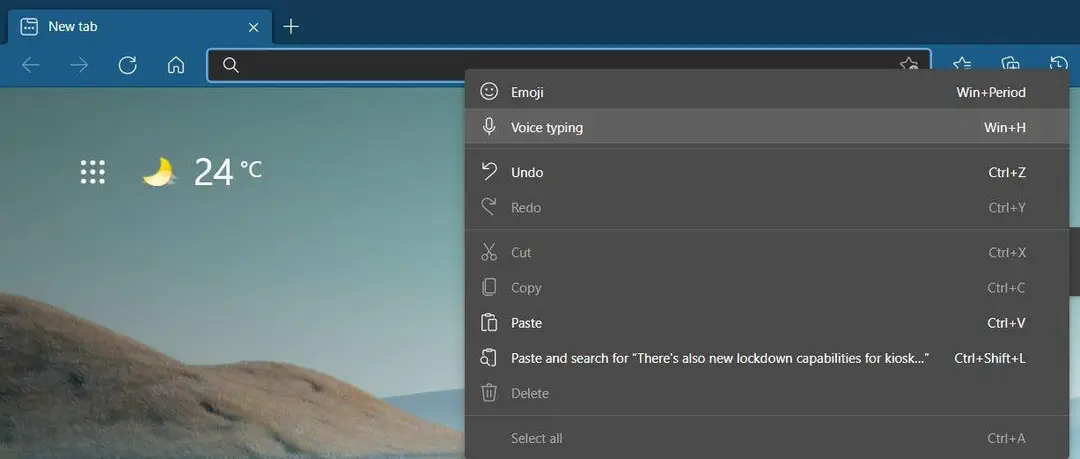1080x459 pixels.
Task: Open the new tab with plus button
Action: (291, 27)
